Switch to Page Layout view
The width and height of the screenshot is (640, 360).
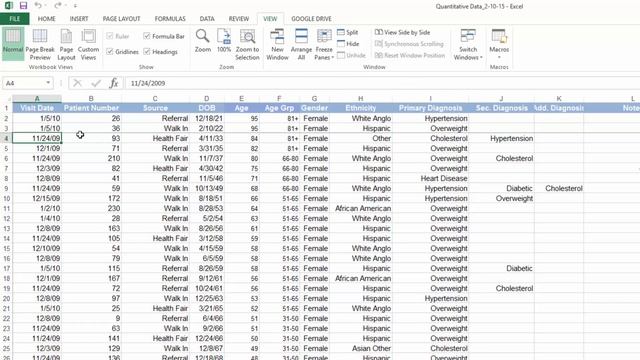(66, 44)
